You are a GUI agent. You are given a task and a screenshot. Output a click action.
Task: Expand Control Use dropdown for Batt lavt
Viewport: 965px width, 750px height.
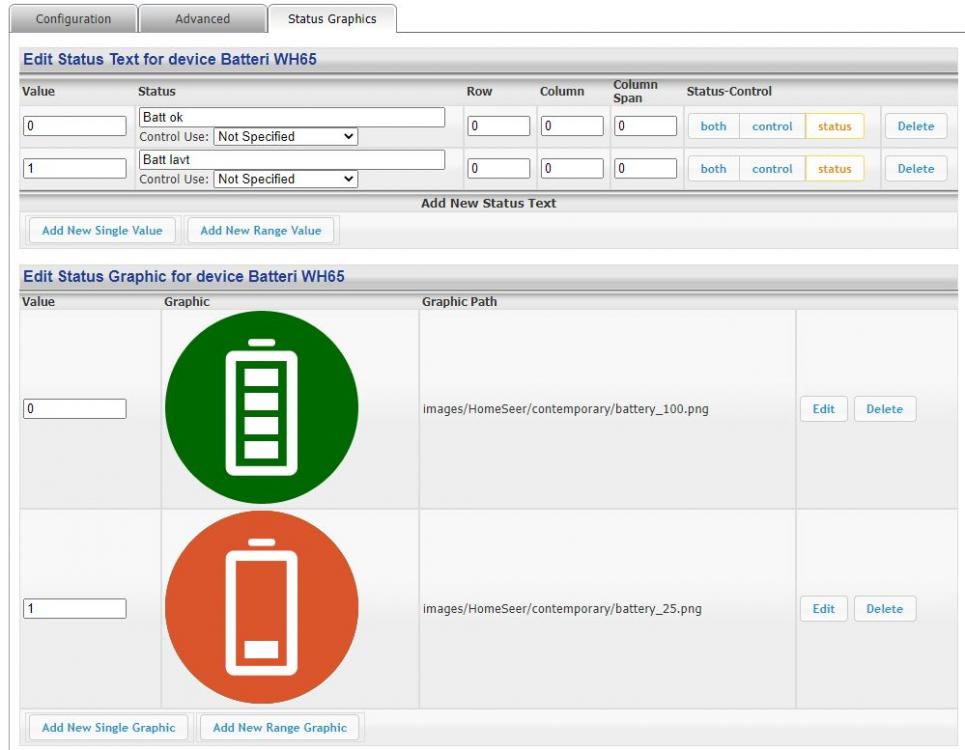tap(286, 179)
